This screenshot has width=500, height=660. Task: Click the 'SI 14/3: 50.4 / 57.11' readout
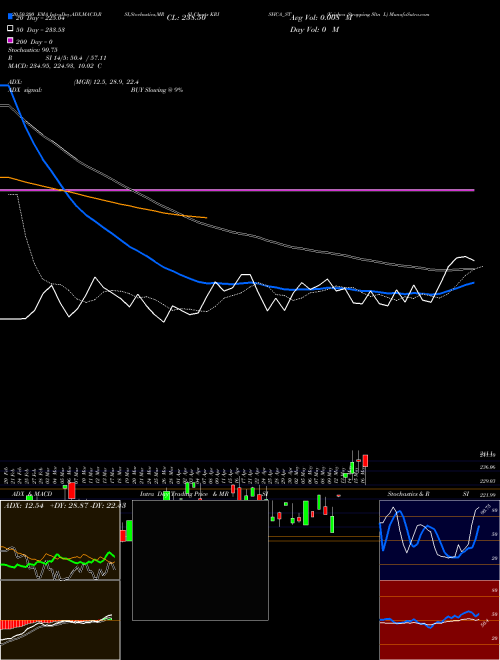(76, 58)
